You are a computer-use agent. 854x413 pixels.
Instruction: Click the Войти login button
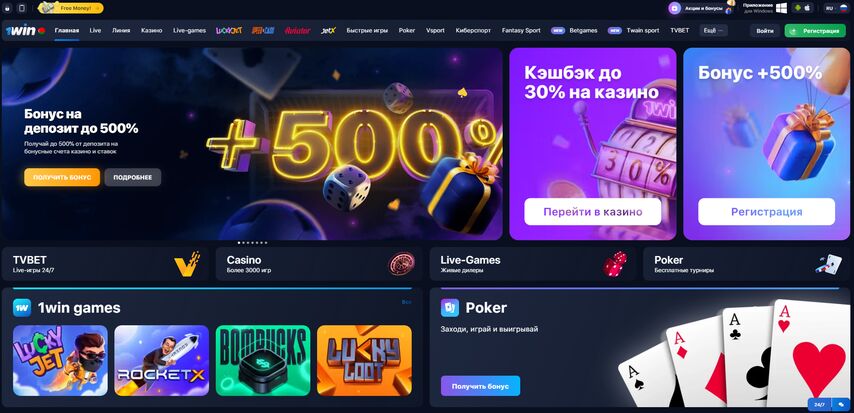(765, 31)
